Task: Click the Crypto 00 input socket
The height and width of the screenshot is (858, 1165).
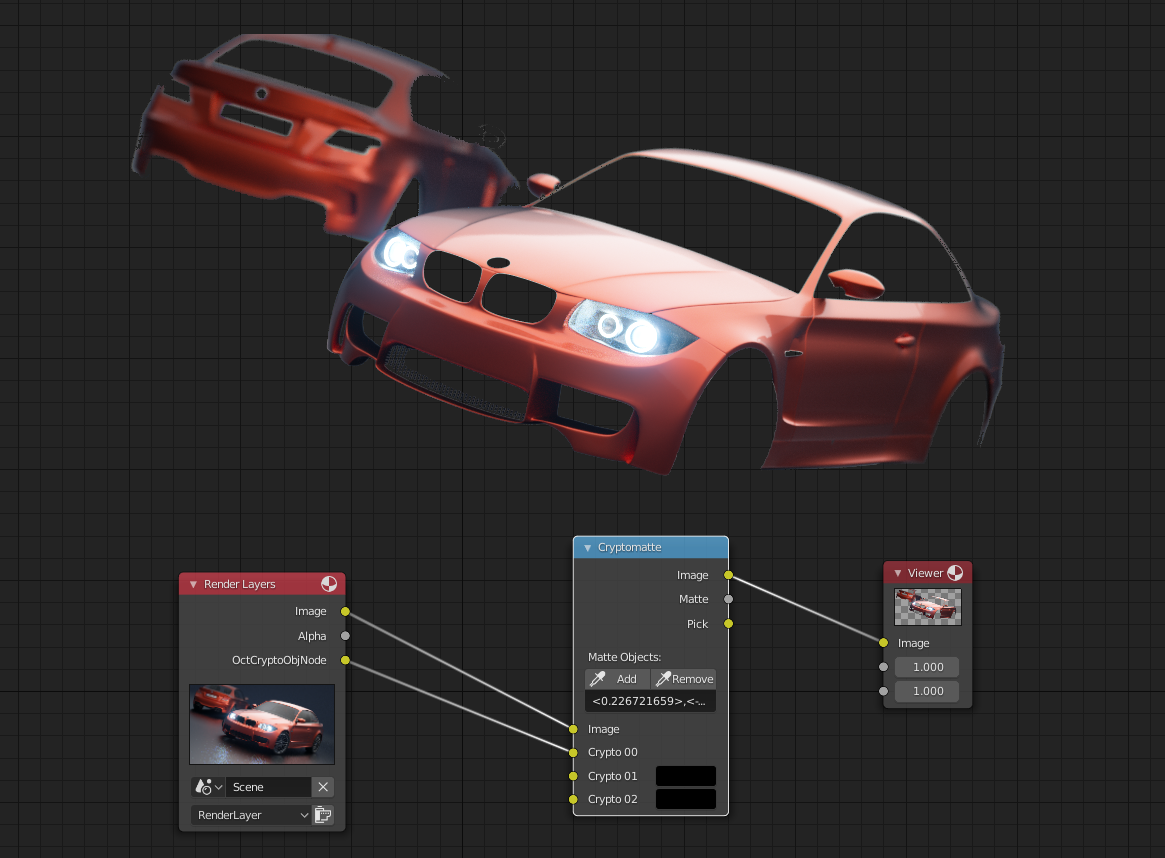Action: coord(574,753)
